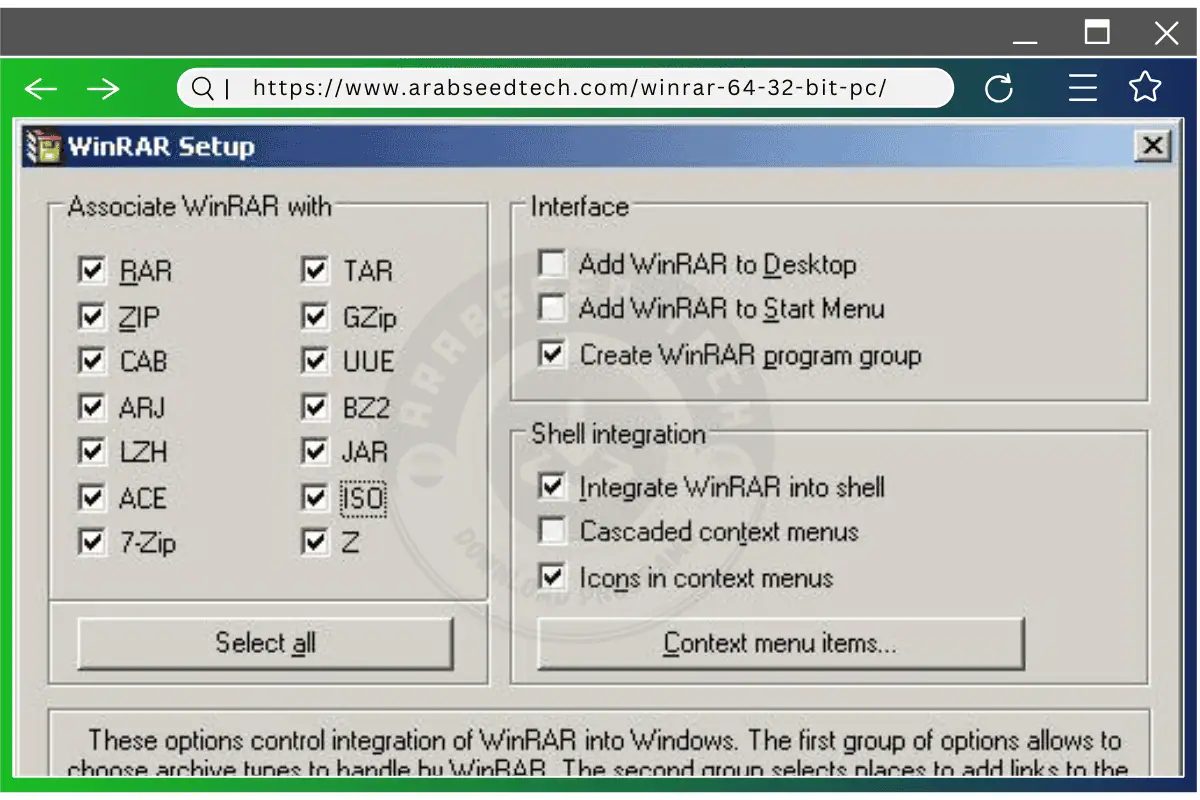The height and width of the screenshot is (800, 1200).
Task: Uncheck Integrate WinRAR into shell
Action: pos(552,485)
